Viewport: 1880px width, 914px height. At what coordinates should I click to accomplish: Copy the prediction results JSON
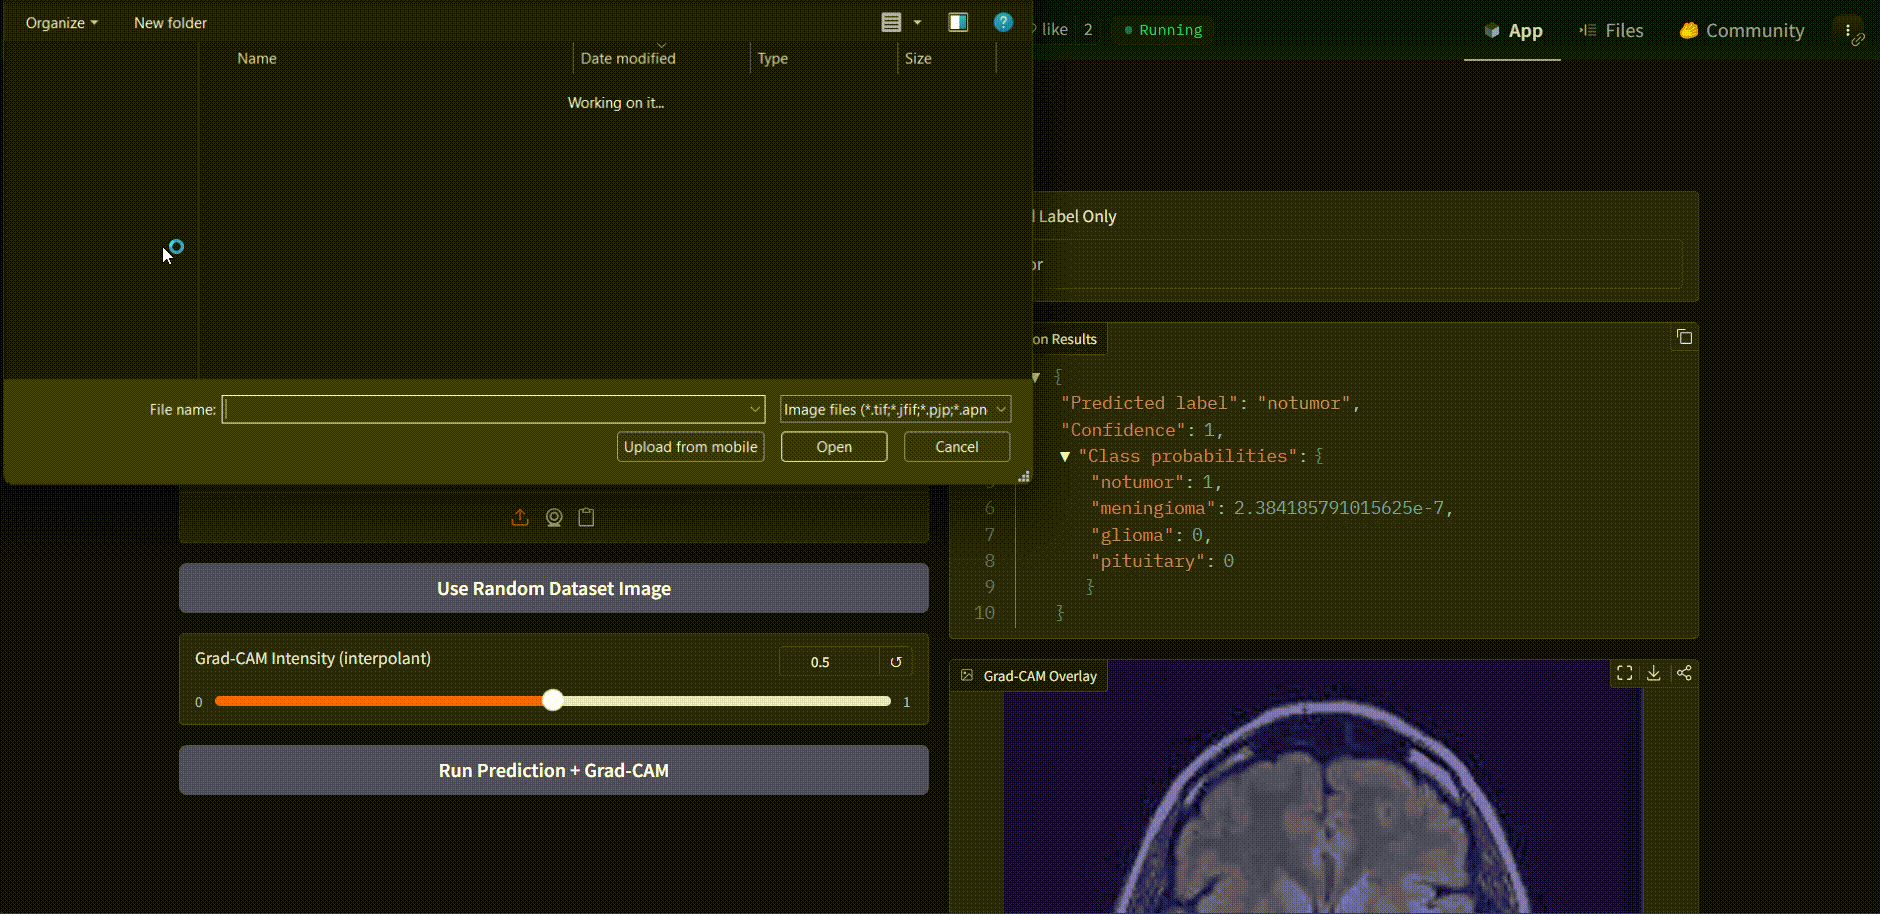coord(1684,337)
